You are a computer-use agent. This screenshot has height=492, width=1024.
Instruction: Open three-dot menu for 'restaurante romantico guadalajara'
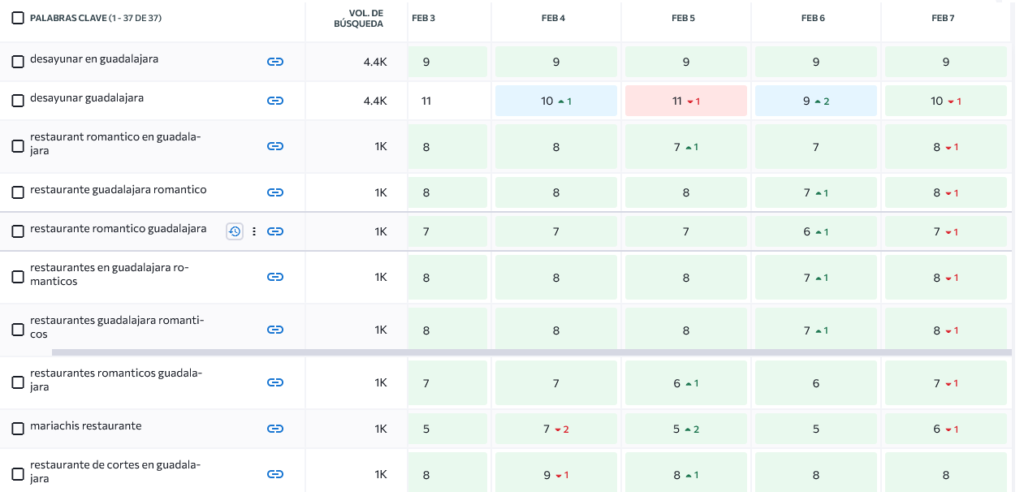click(254, 231)
